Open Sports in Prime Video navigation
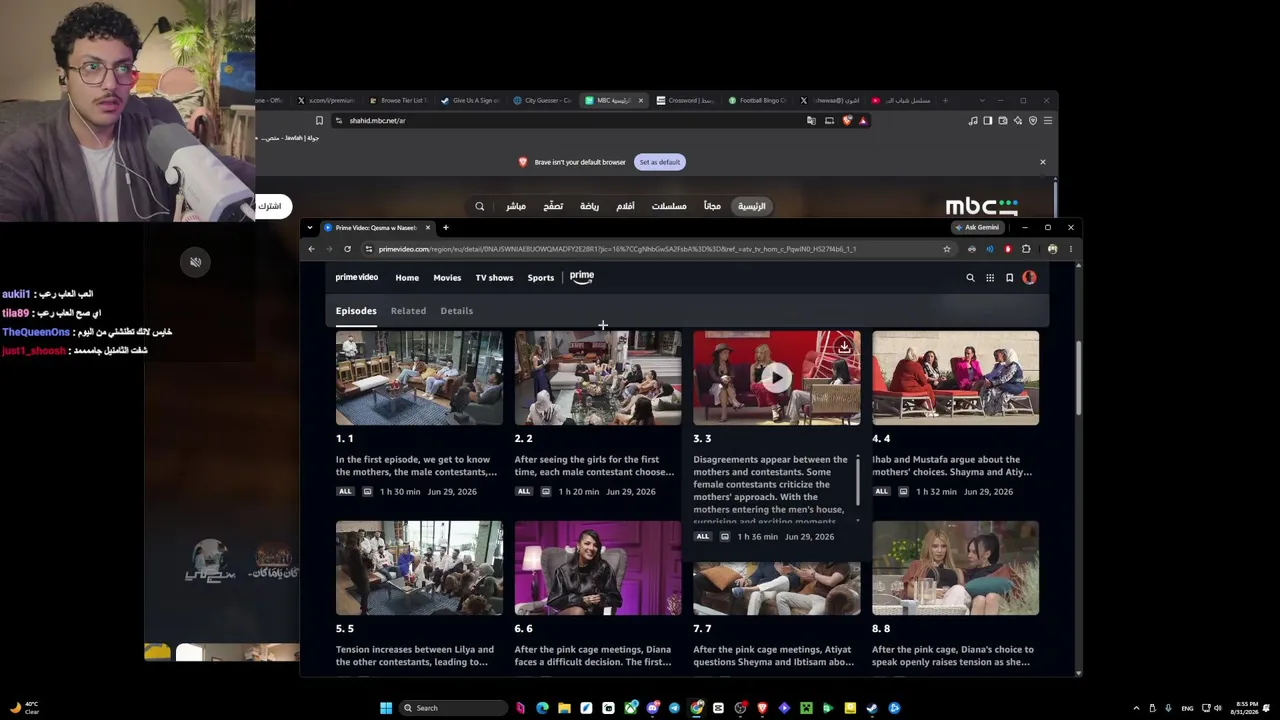 click(x=540, y=278)
